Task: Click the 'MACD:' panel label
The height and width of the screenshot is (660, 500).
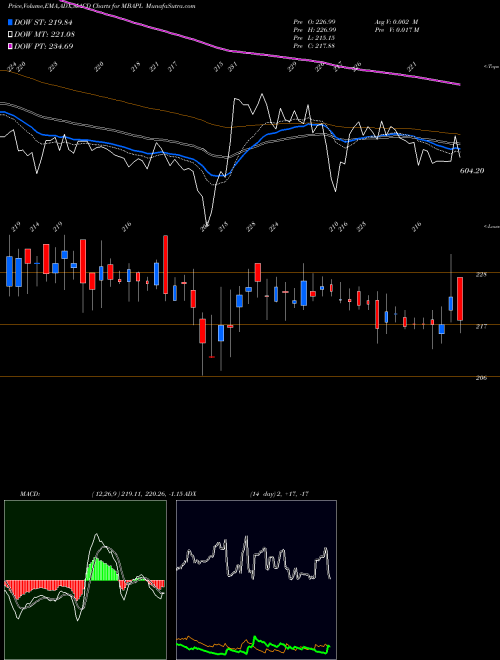Action: pos(30,493)
